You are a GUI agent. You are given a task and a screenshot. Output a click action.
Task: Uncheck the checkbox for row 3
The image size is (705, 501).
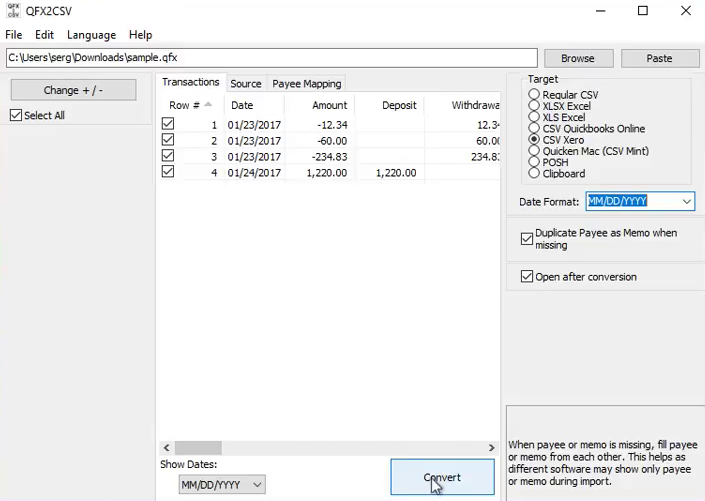pyautogui.click(x=168, y=156)
